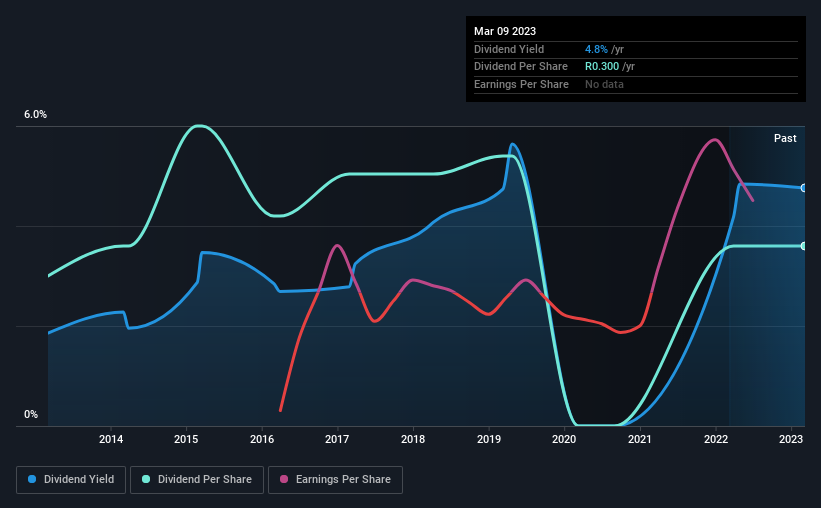Toggle the Dividend Yield legend button
The height and width of the screenshot is (508, 821).
tap(71, 480)
